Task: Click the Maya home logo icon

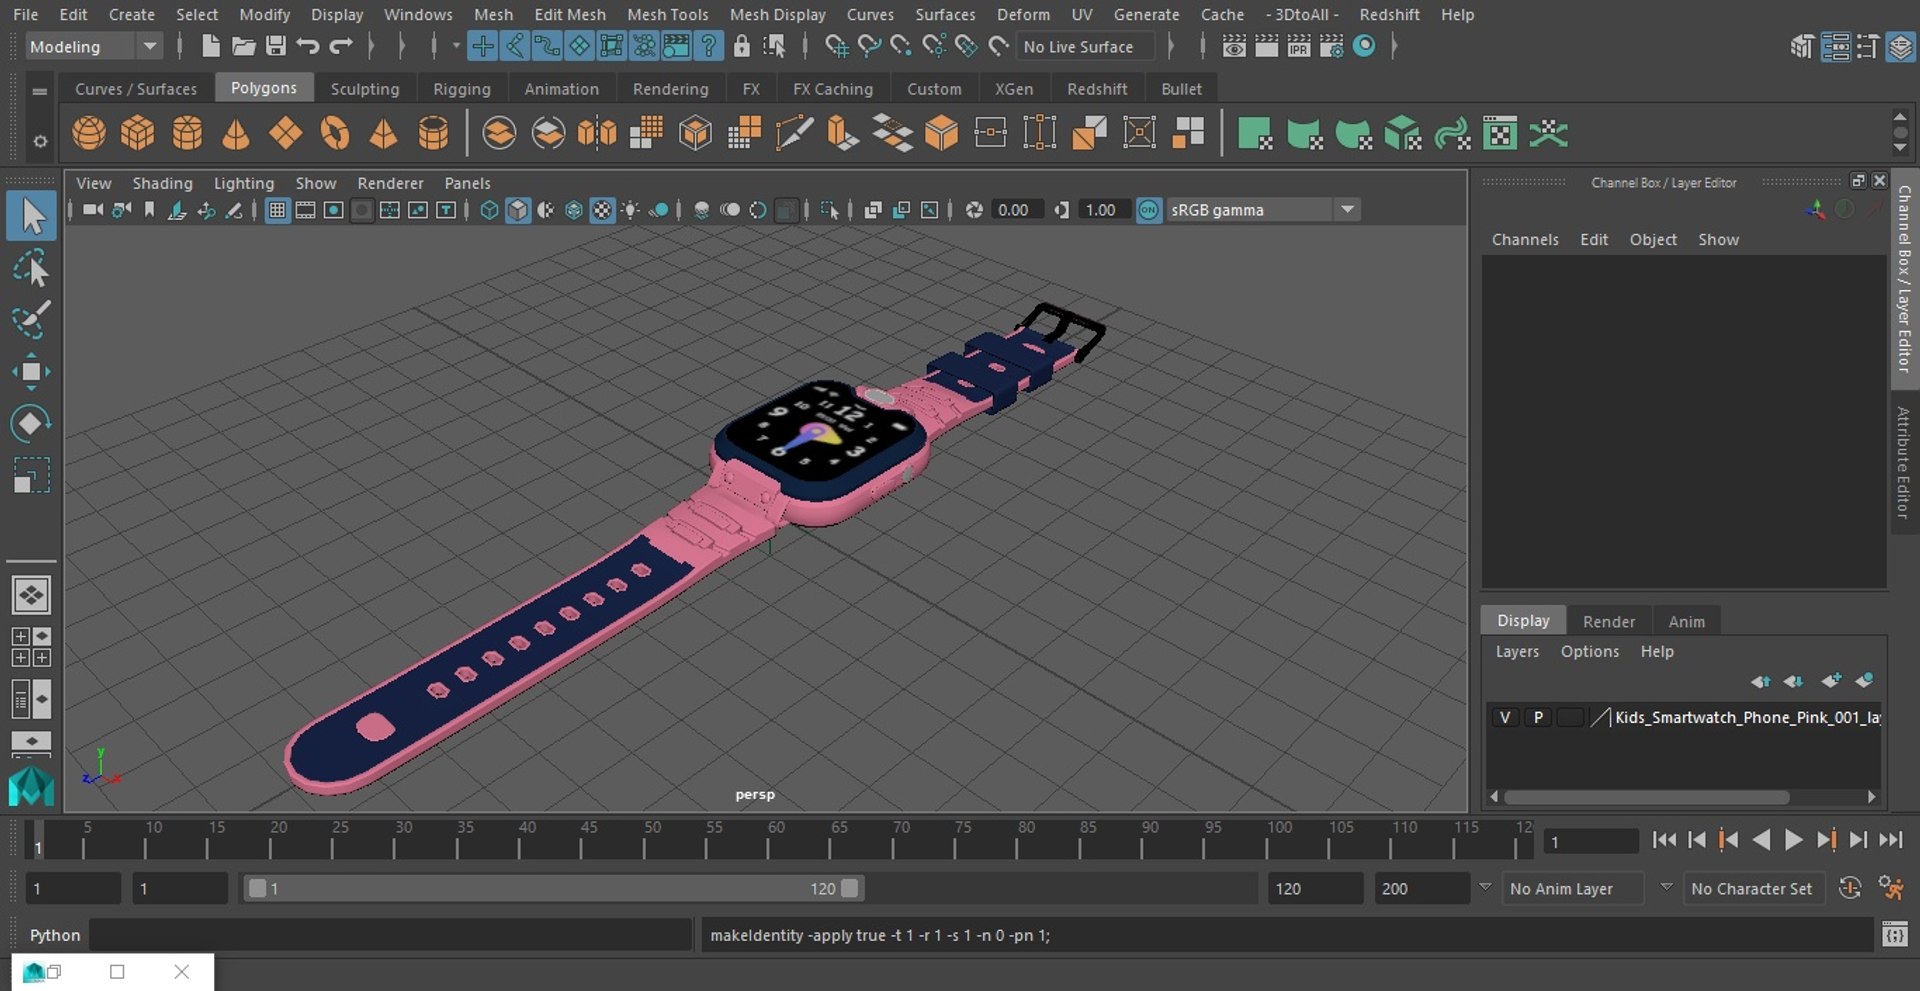Action: tap(31, 786)
